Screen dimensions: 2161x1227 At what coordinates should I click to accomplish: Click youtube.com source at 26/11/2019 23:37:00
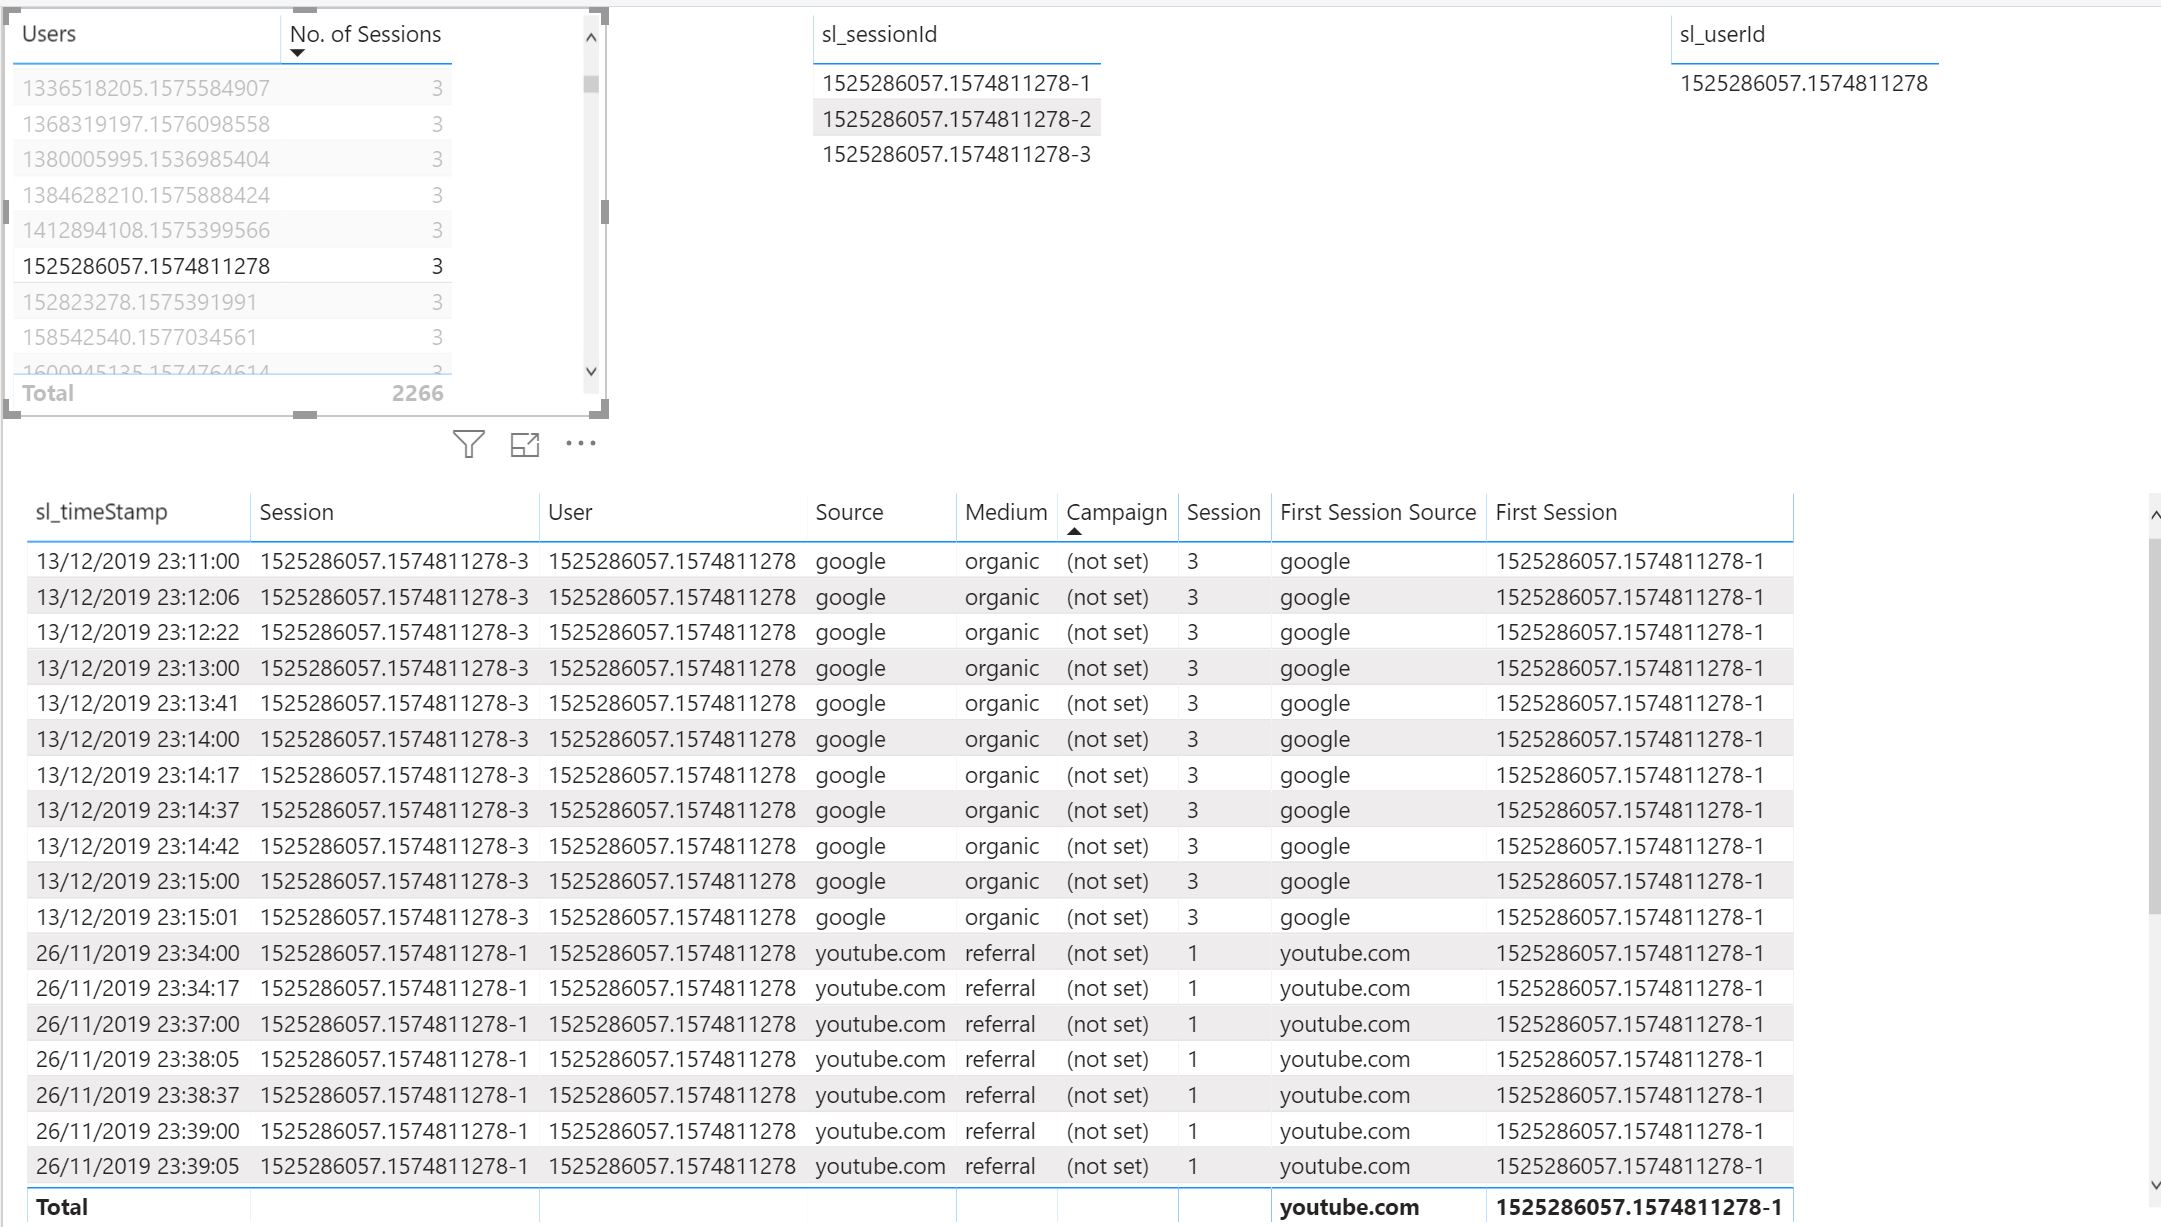pyautogui.click(x=880, y=1024)
